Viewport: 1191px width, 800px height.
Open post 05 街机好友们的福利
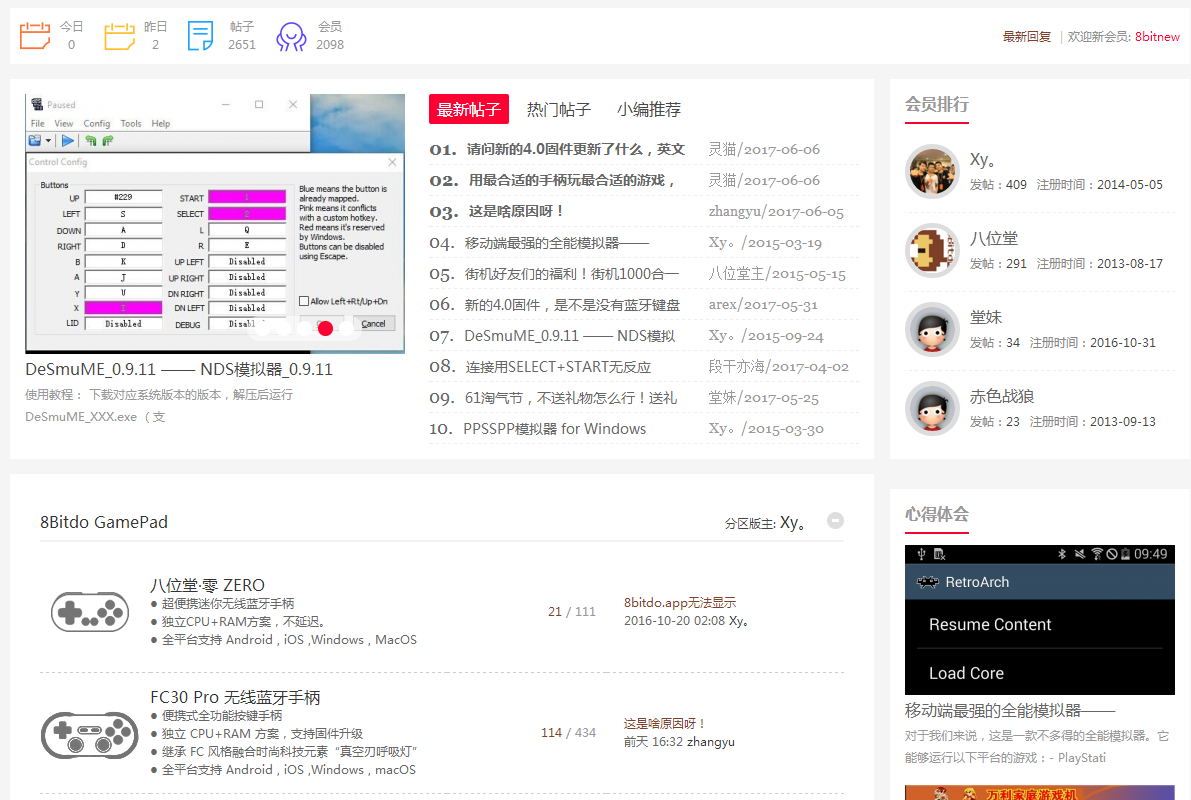(572, 274)
